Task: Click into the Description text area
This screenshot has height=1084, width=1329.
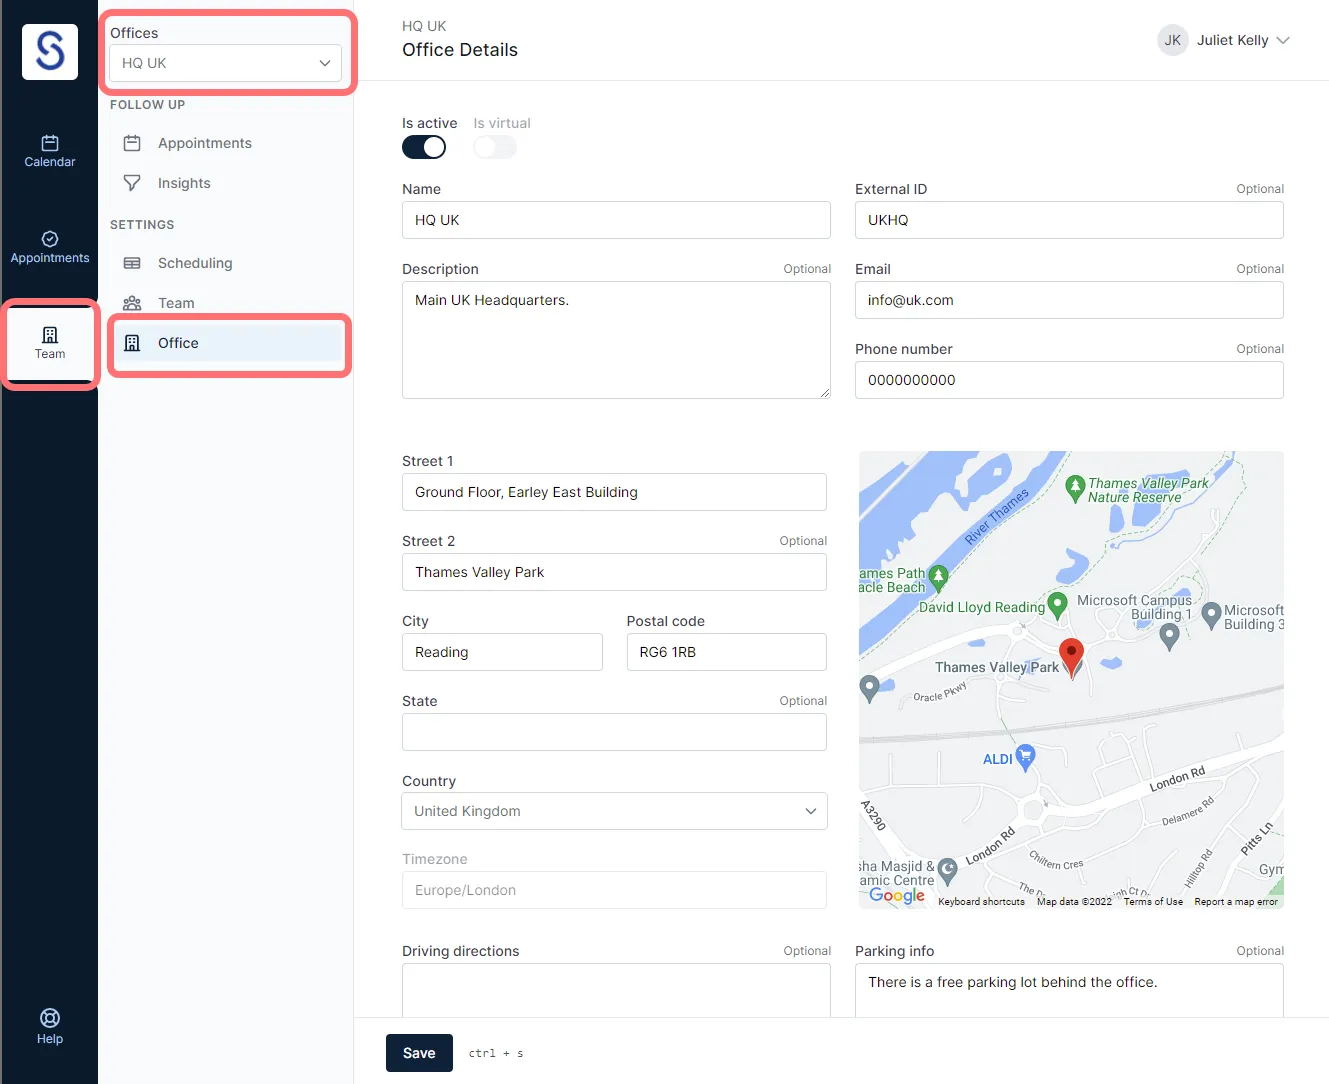Action: point(616,340)
